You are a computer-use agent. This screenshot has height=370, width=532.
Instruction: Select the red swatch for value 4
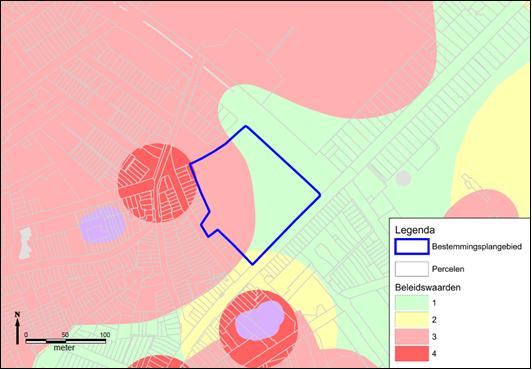412,353
